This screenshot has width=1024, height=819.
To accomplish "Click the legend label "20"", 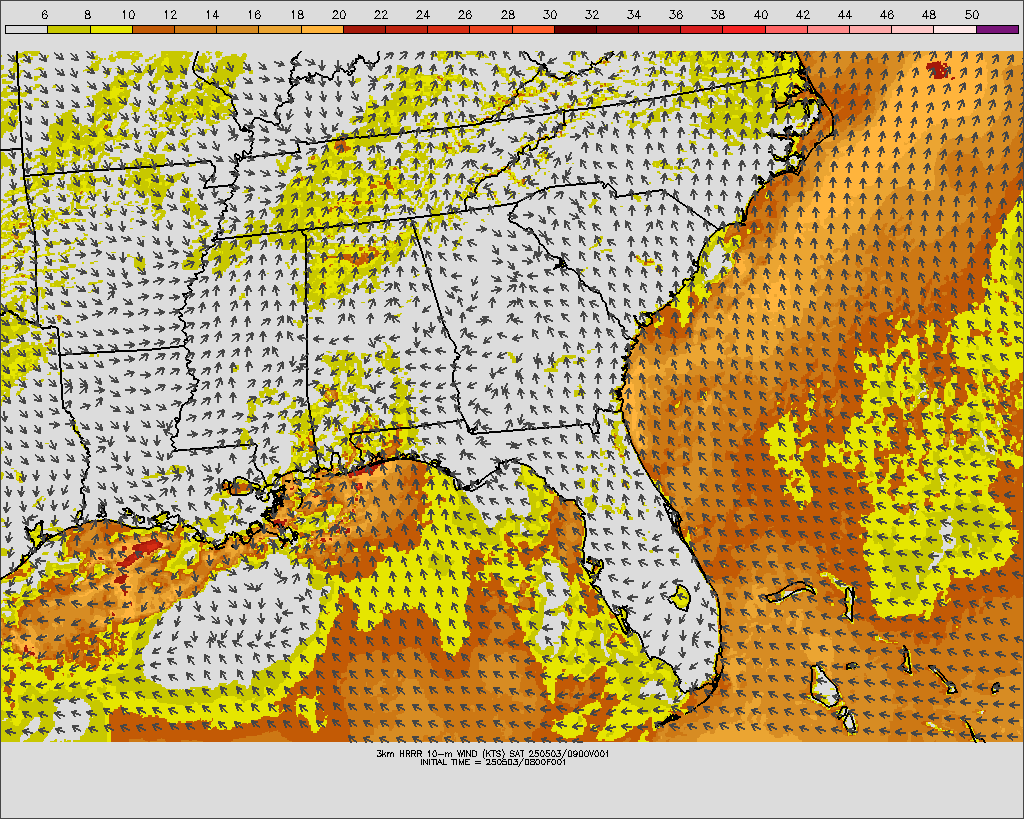I will click(x=338, y=14).
